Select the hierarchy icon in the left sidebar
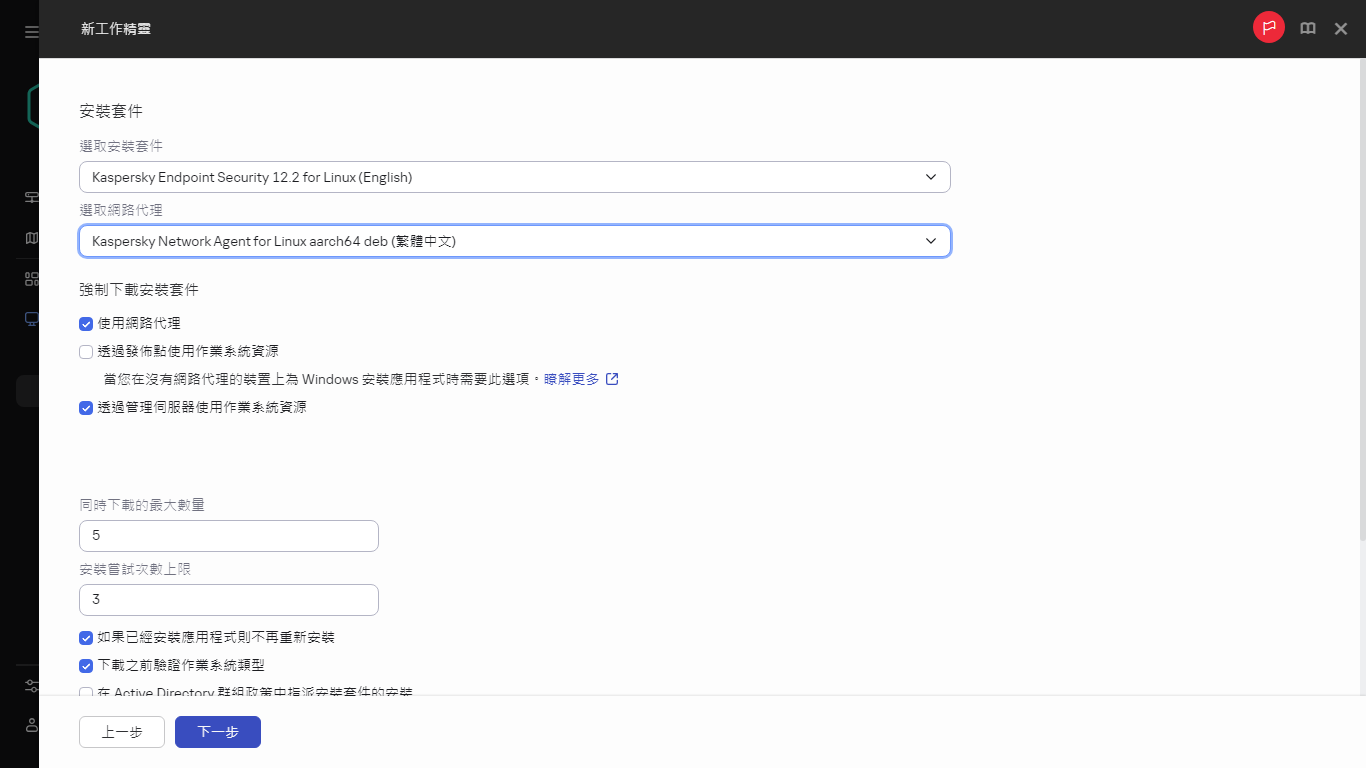 click(31, 197)
